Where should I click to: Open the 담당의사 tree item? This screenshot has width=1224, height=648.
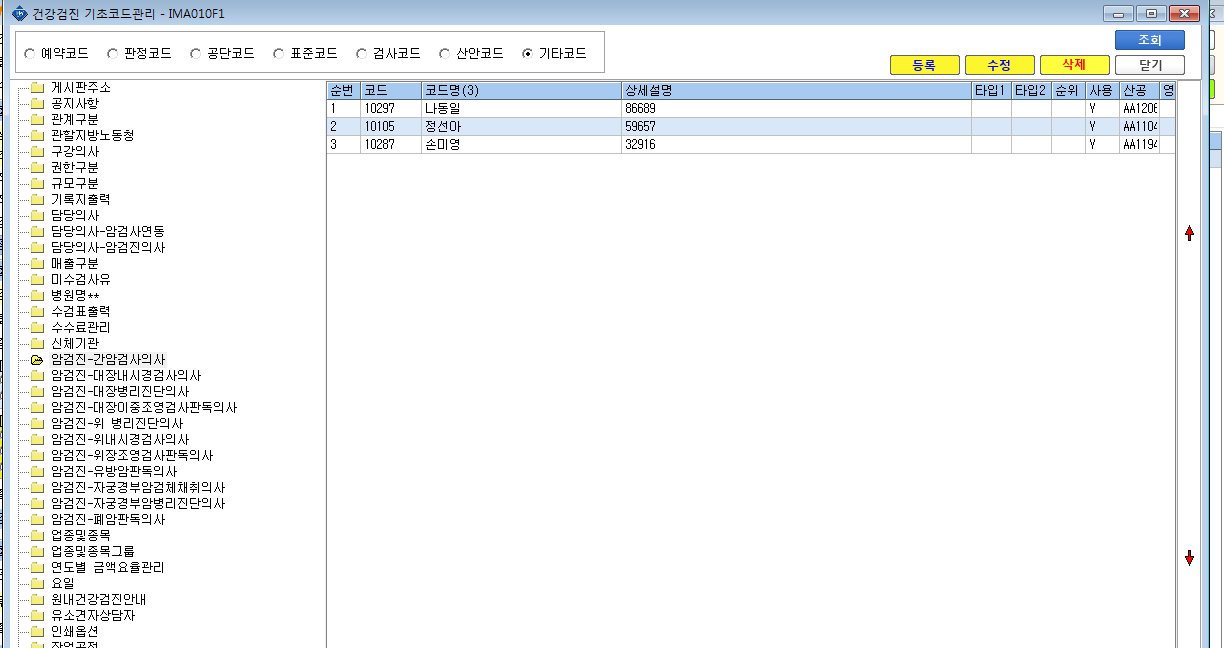(x=75, y=216)
